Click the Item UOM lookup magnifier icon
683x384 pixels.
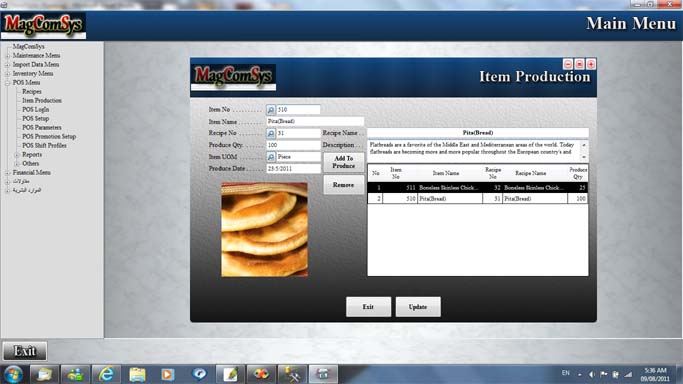[x=270, y=157]
